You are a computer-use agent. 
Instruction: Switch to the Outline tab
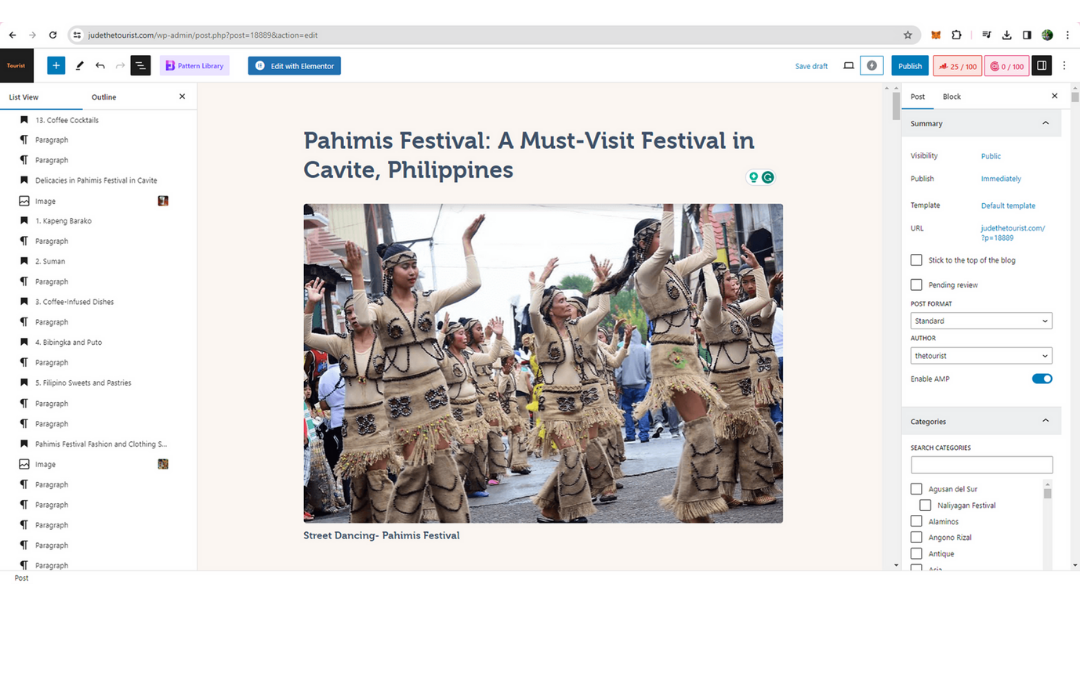click(104, 97)
